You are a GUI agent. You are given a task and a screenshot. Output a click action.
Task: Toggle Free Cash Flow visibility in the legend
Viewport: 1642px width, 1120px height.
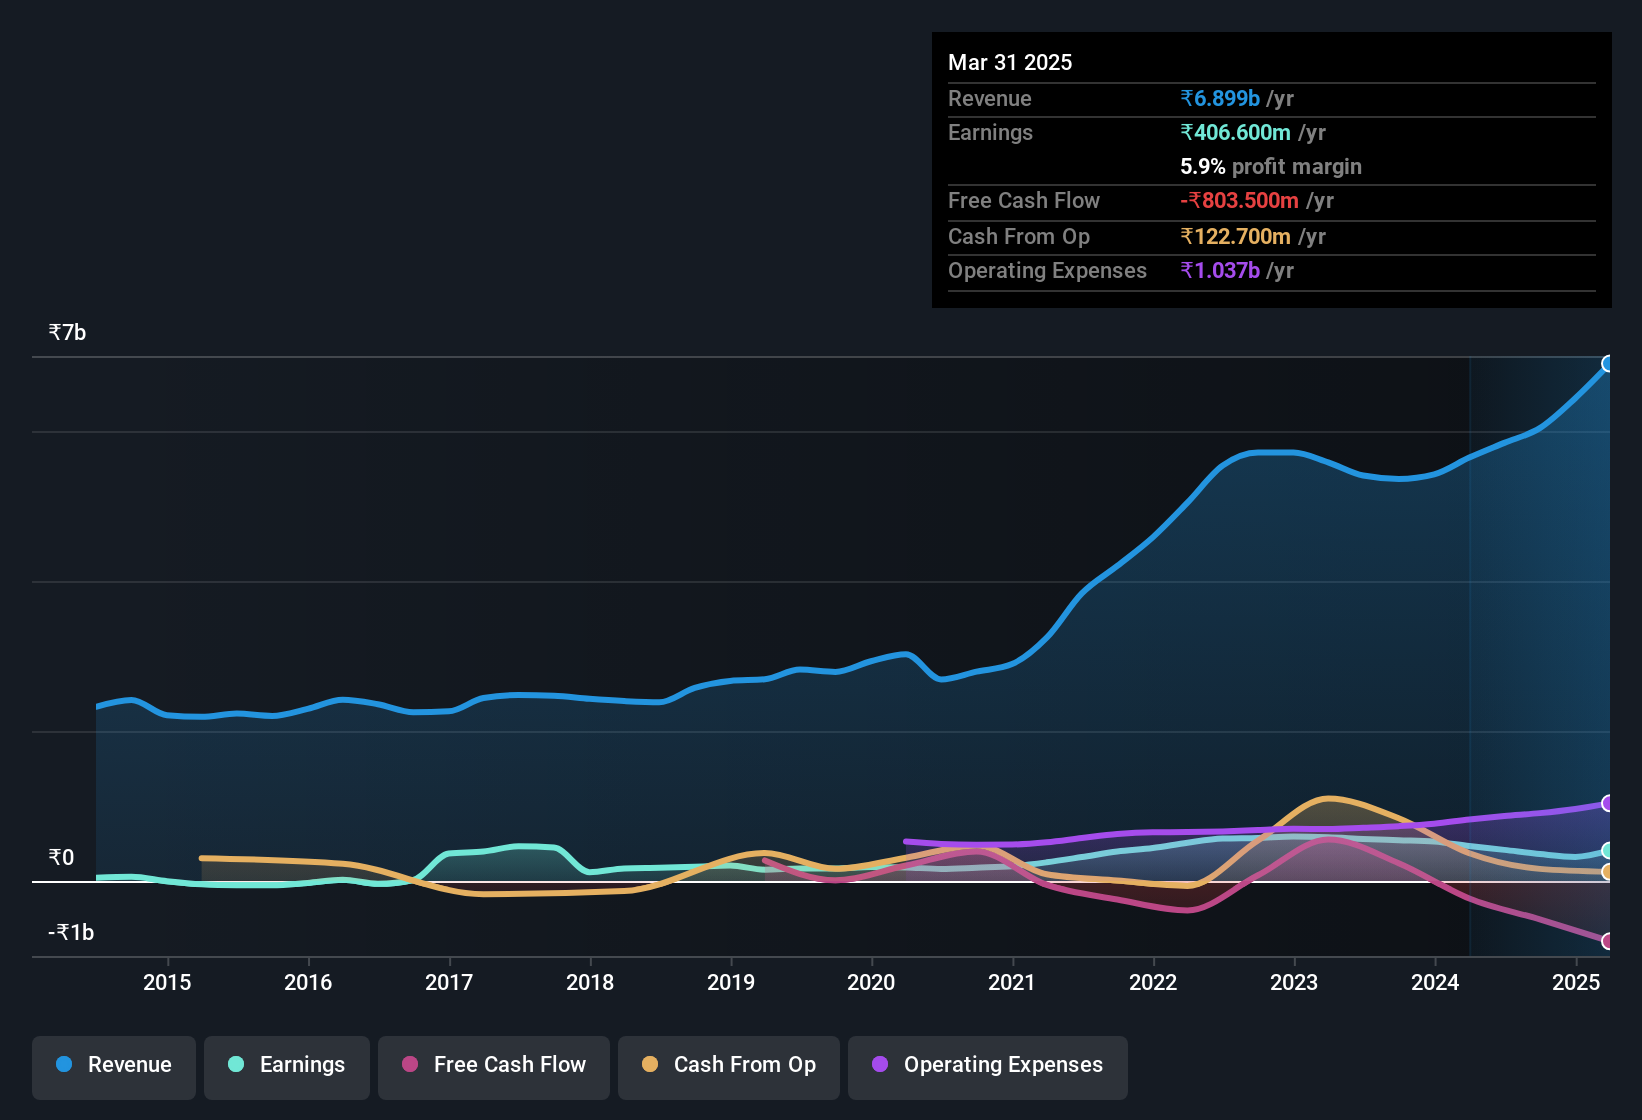click(x=493, y=1065)
